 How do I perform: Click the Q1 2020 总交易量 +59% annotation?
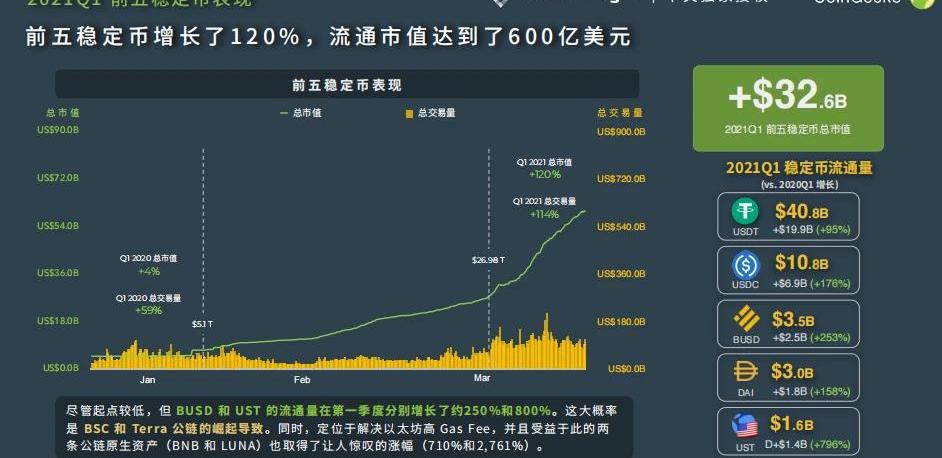click(x=148, y=304)
